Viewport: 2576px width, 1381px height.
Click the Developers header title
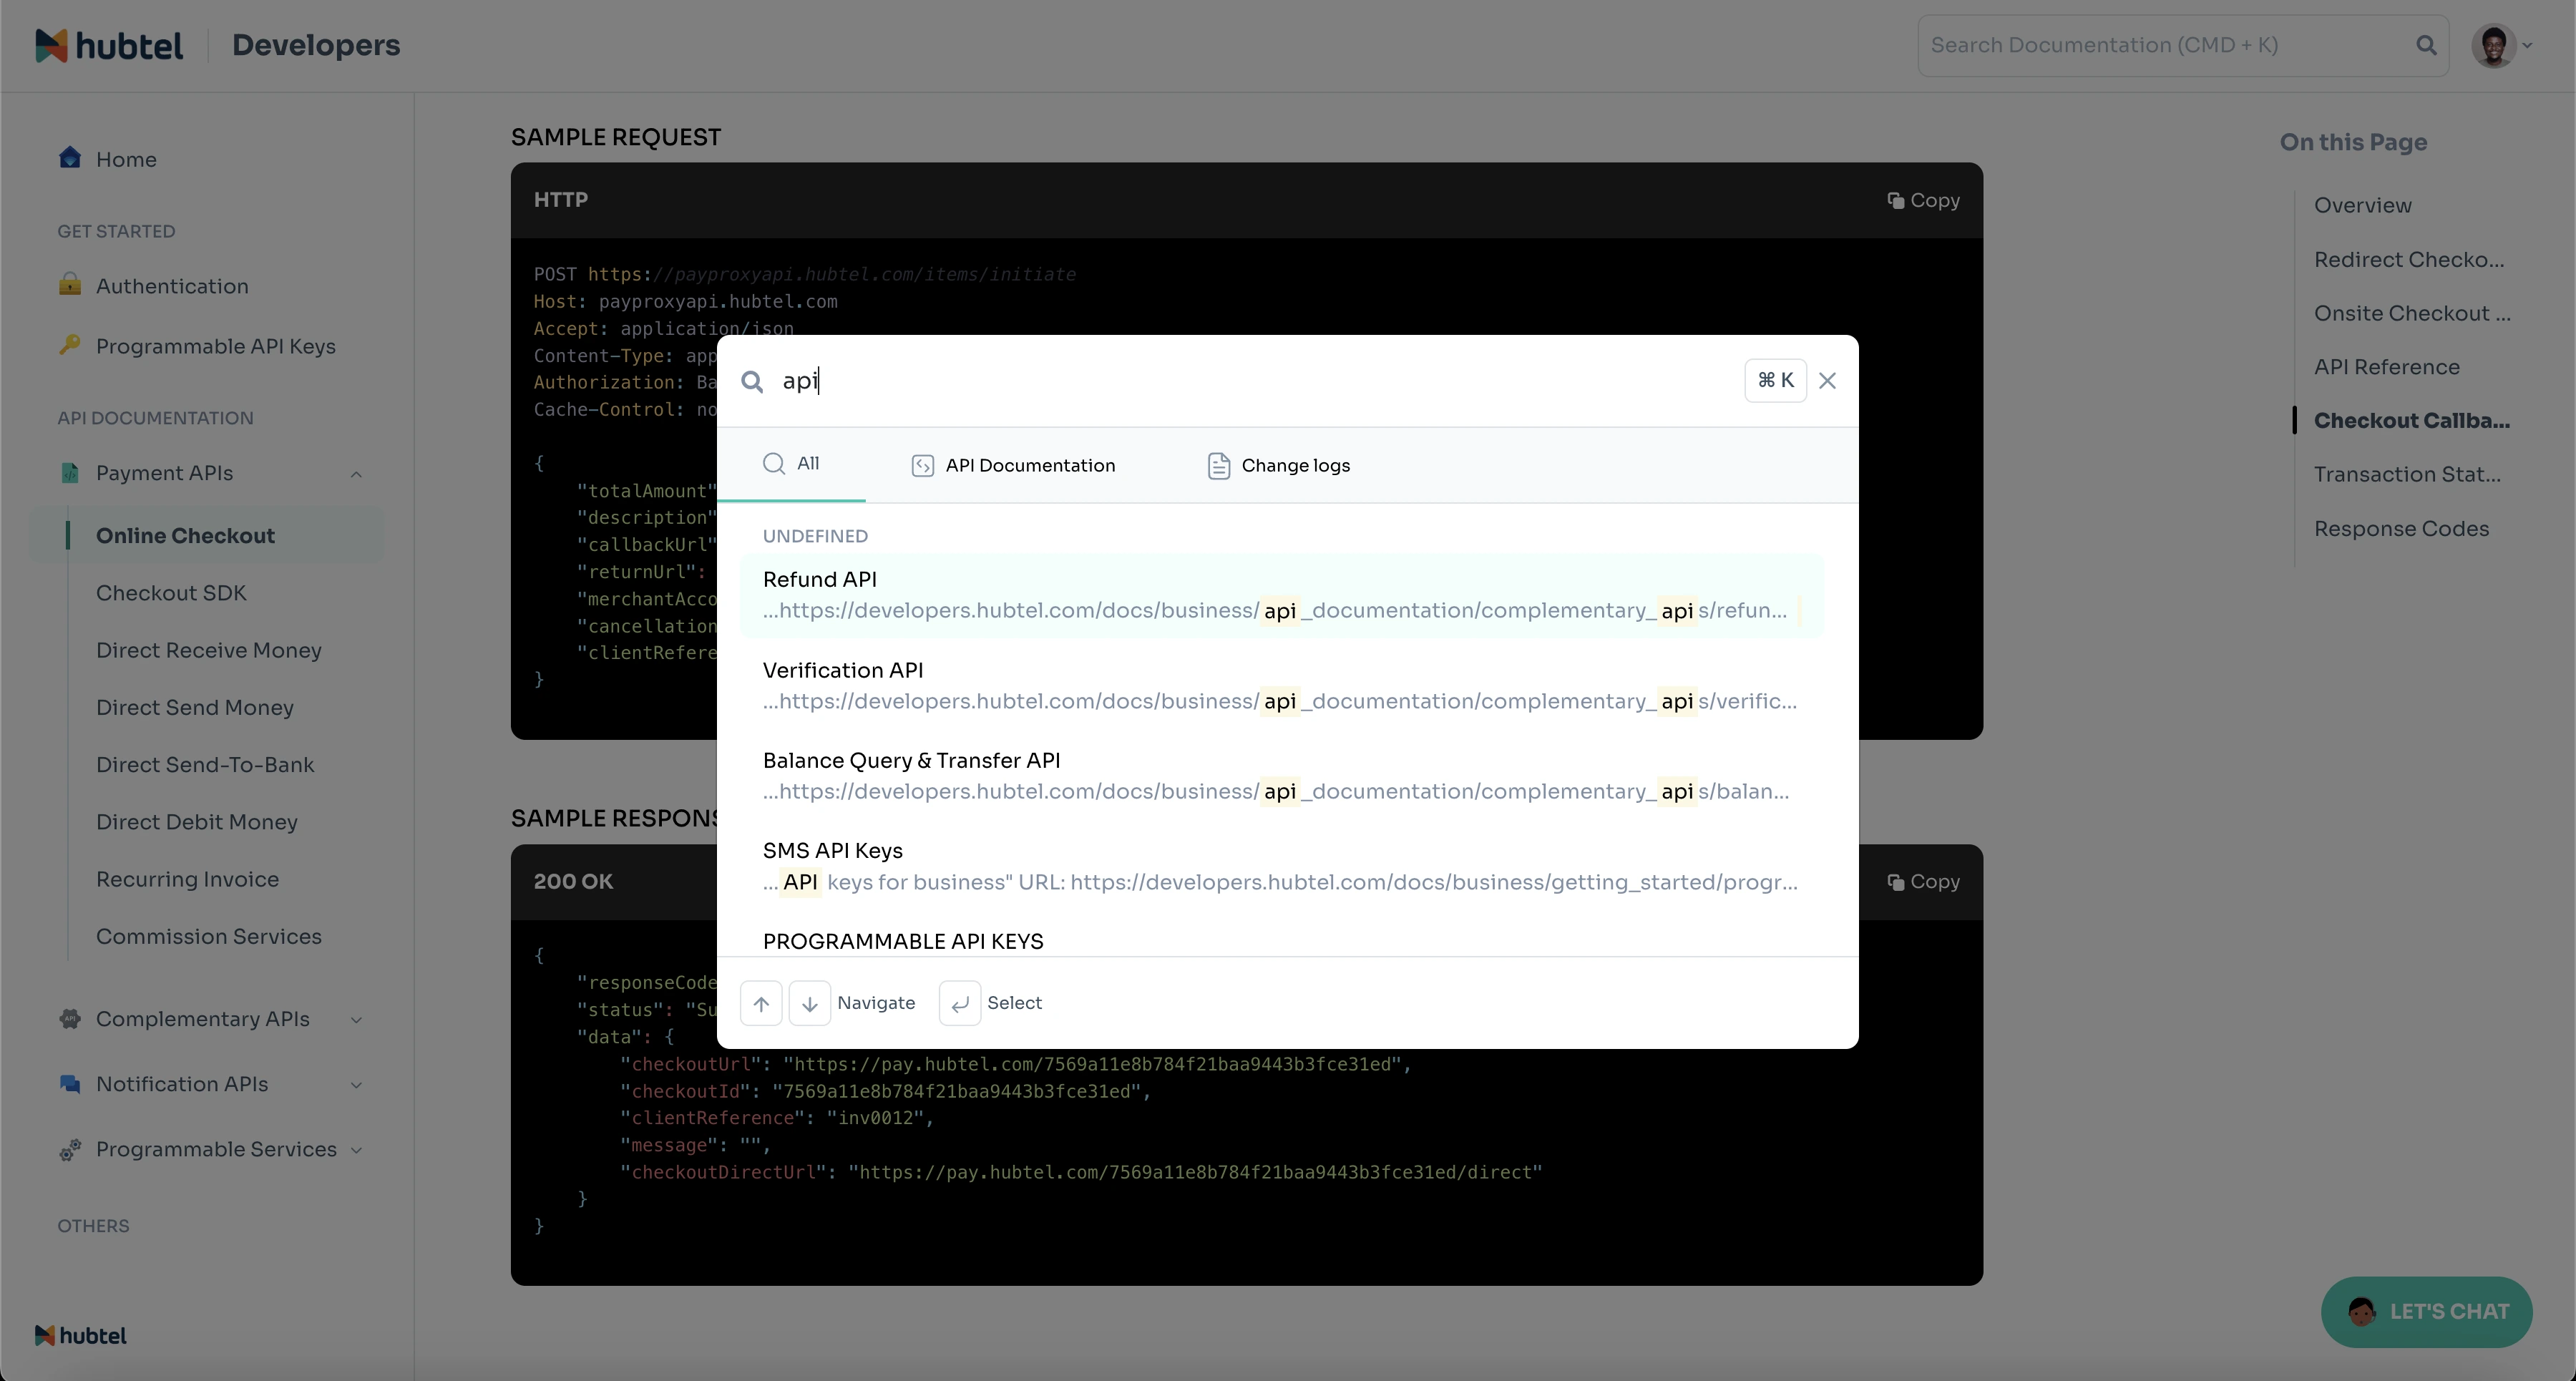(316, 45)
